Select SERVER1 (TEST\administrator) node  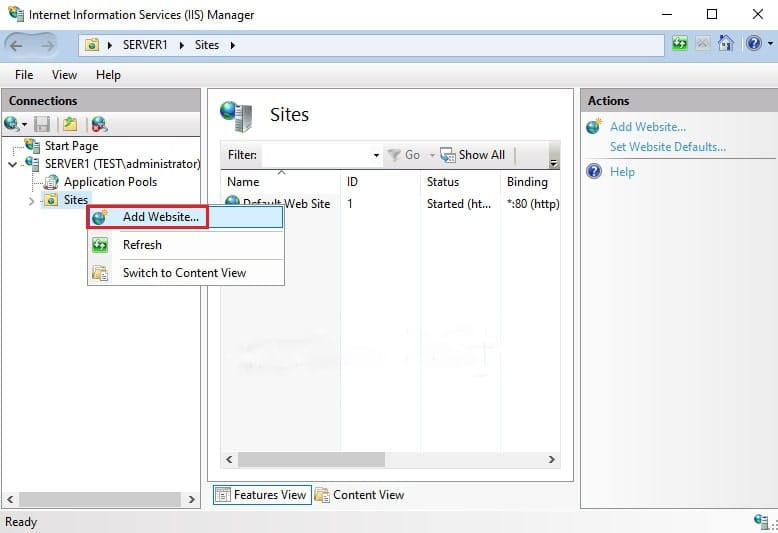(x=122, y=164)
